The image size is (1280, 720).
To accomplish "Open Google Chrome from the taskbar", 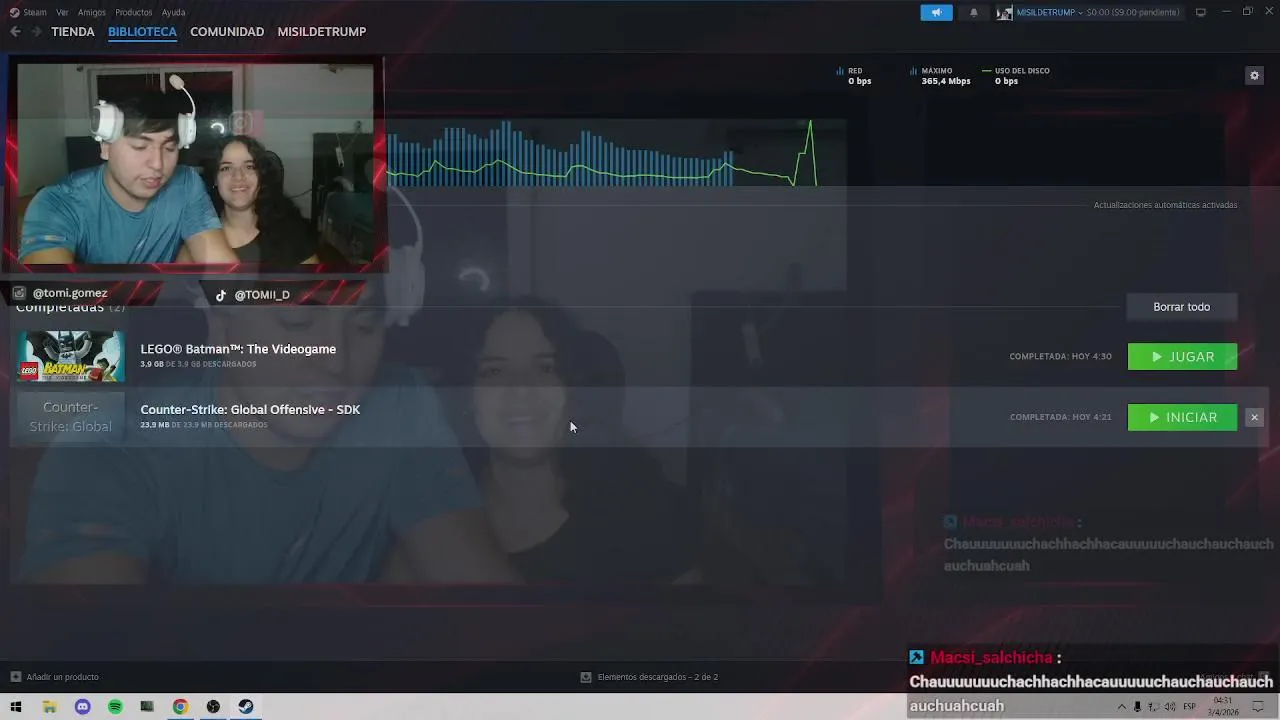I will click(180, 707).
